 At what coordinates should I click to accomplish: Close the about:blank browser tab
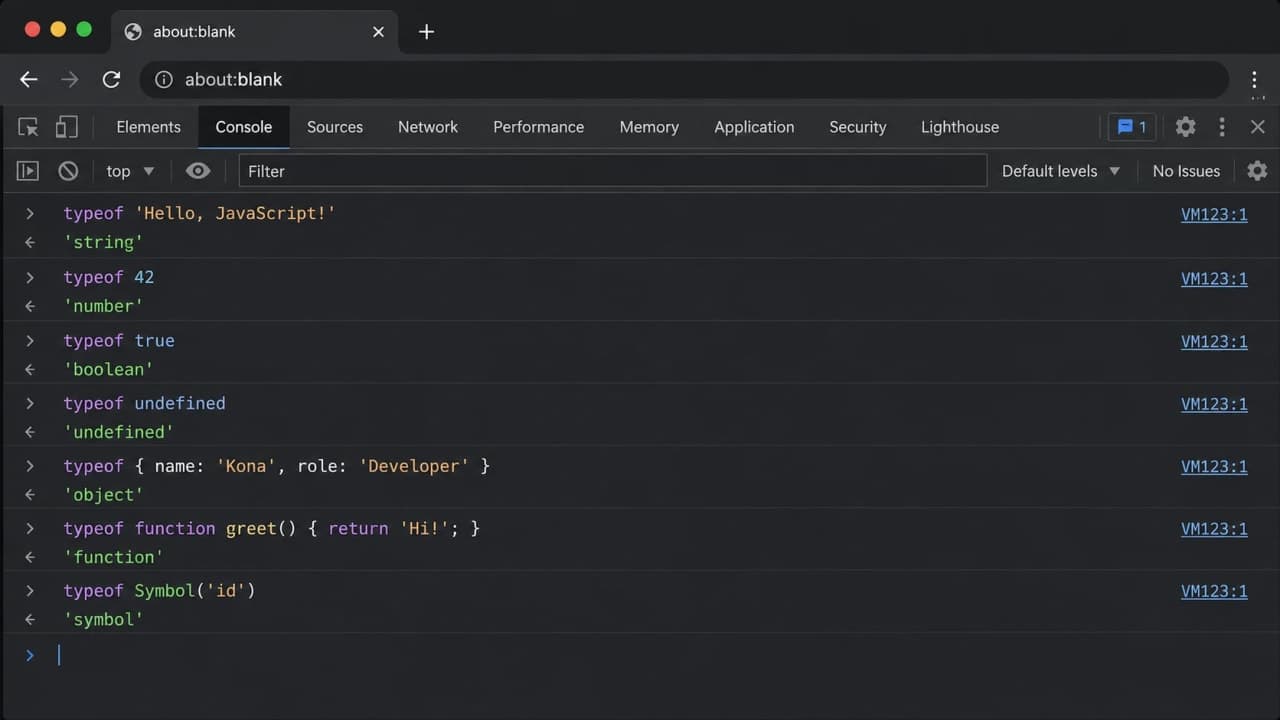[x=378, y=31]
